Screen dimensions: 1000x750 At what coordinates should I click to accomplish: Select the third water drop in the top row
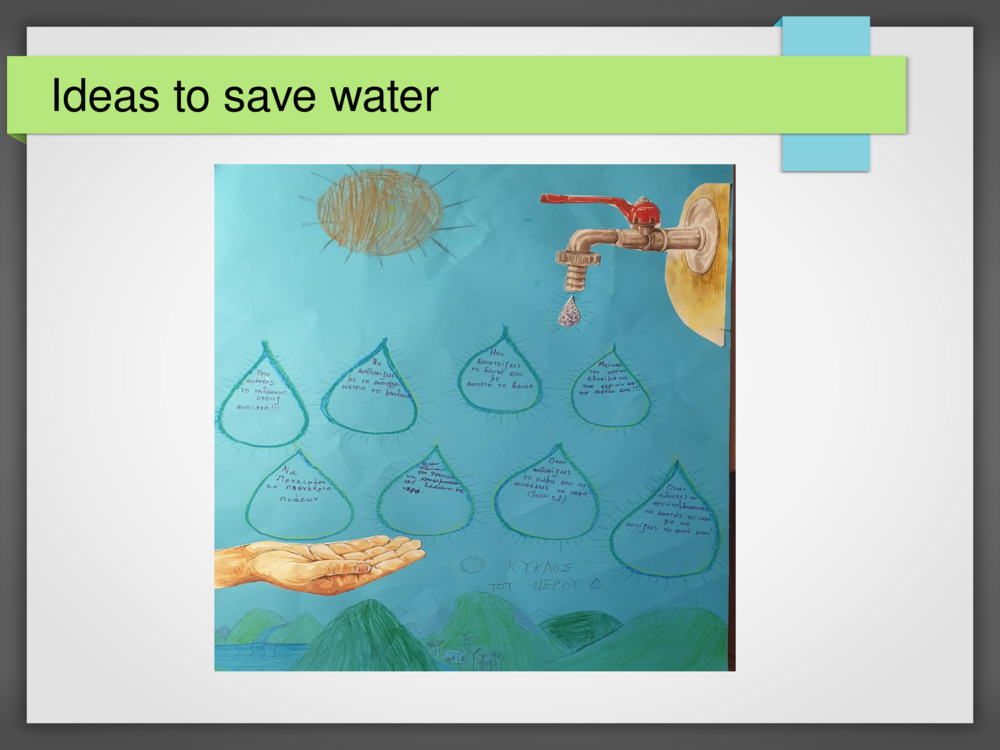501,371
